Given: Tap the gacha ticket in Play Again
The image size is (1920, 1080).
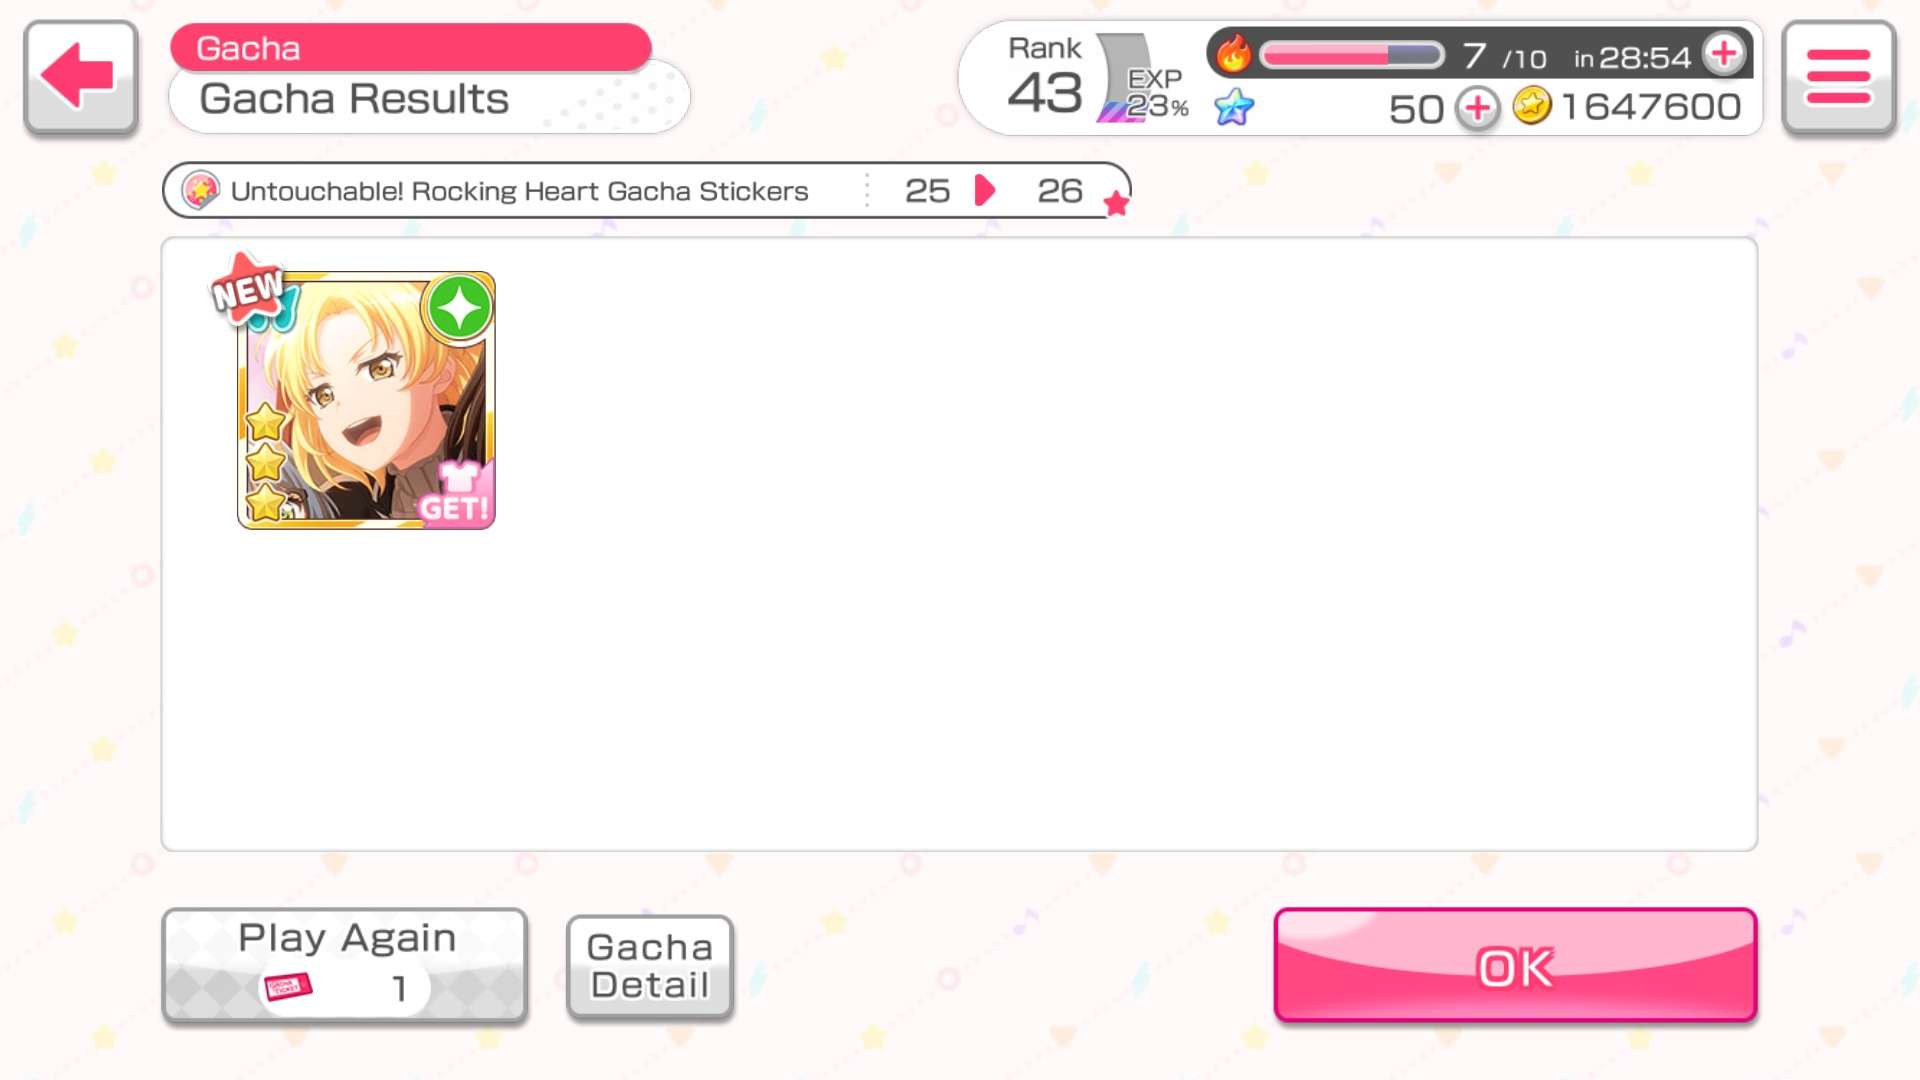Looking at the screenshot, I should click(x=288, y=987).
